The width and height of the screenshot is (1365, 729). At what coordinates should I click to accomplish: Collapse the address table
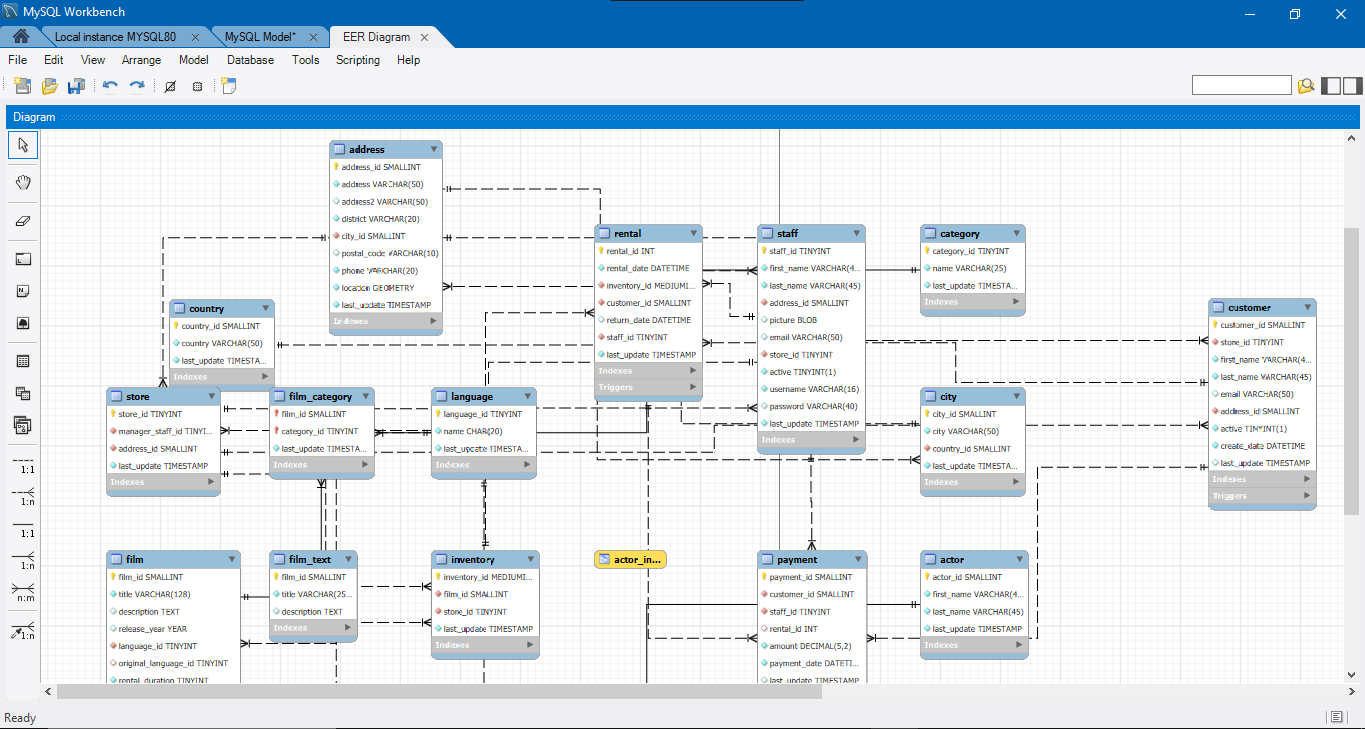(433, 149)
